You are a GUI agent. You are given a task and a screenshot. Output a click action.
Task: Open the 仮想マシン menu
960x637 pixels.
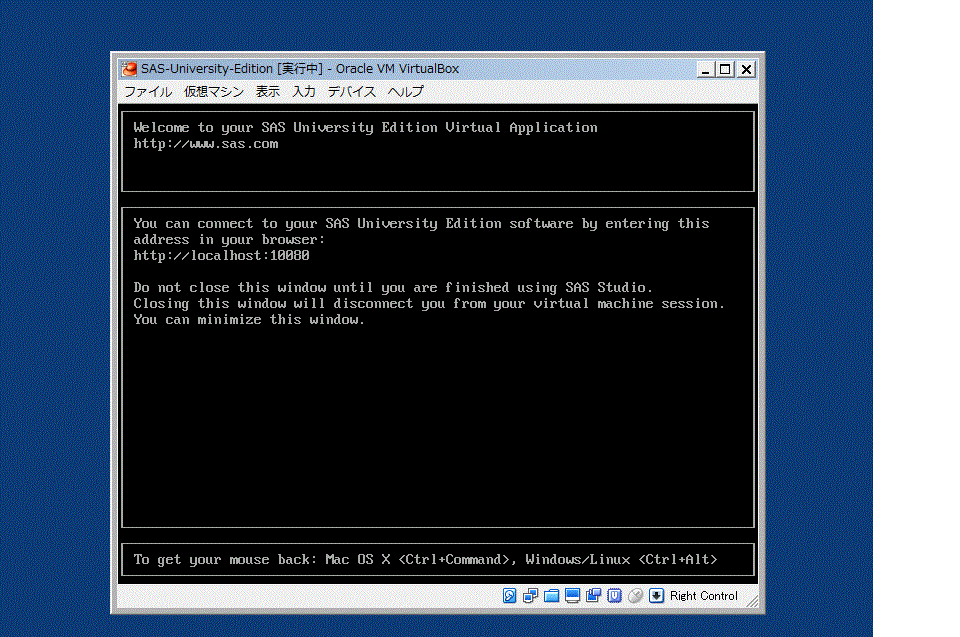(x=214, y=91)
